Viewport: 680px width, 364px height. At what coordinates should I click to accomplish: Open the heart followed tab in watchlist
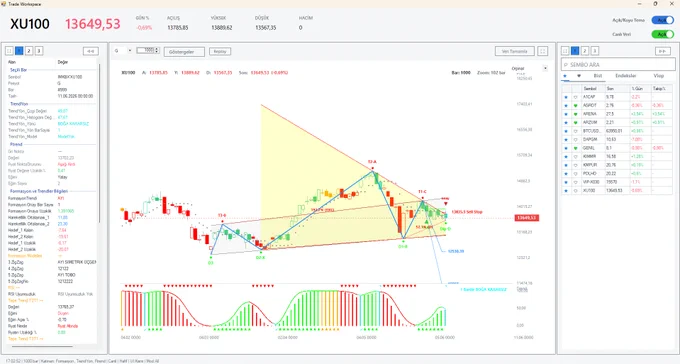point(579,76)
